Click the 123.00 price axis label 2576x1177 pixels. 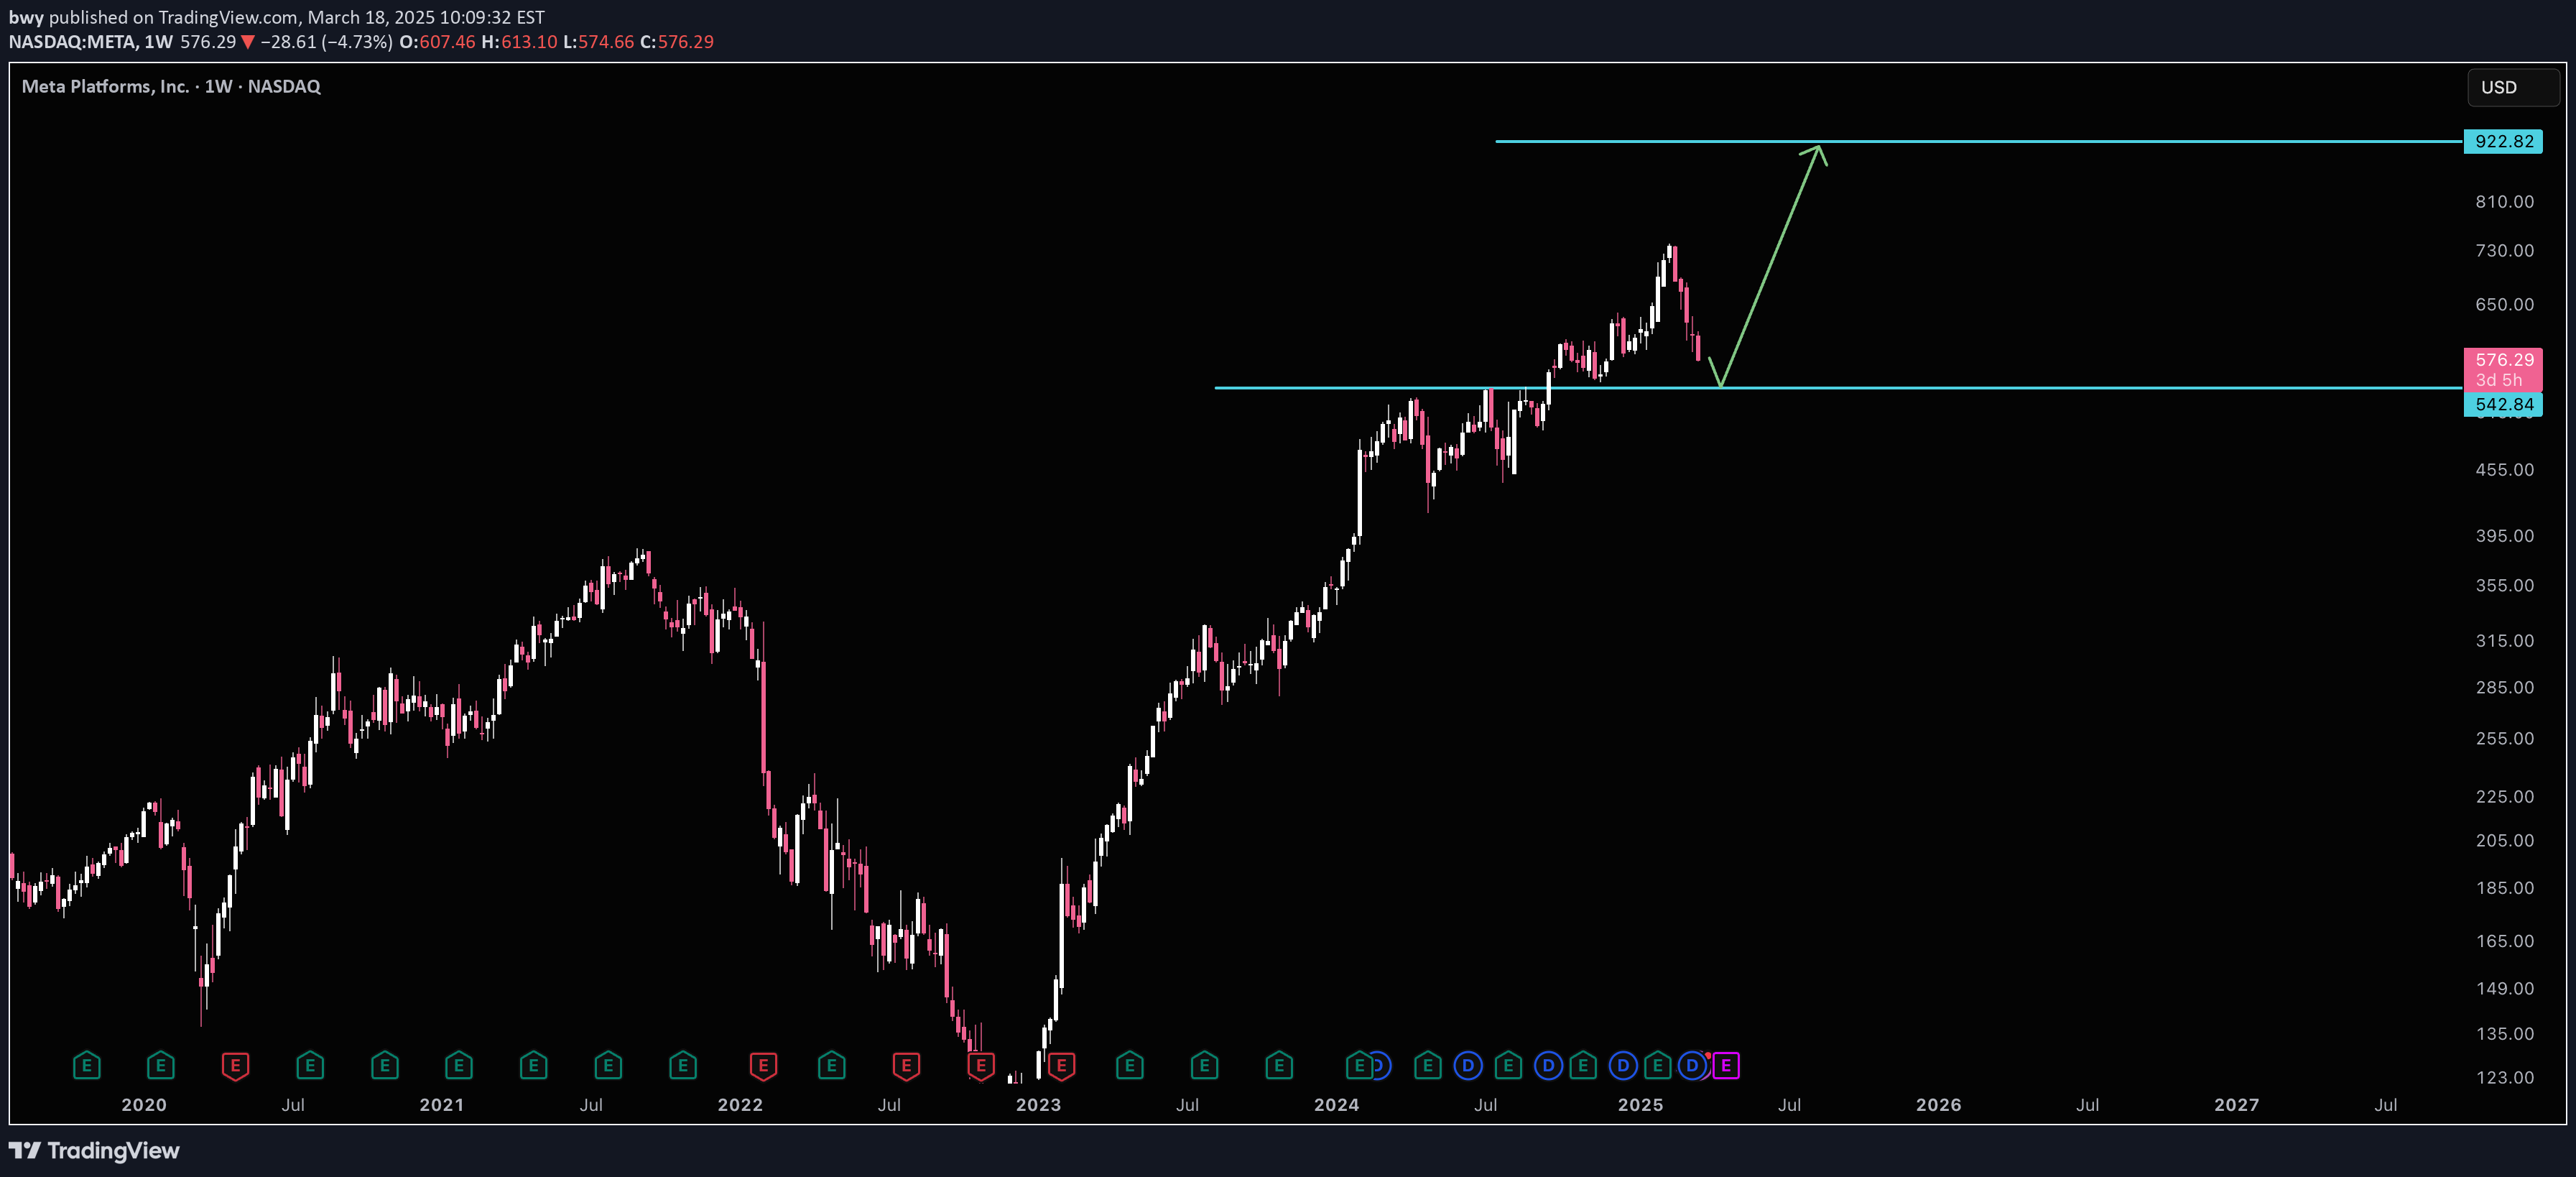point(2505,1078)
